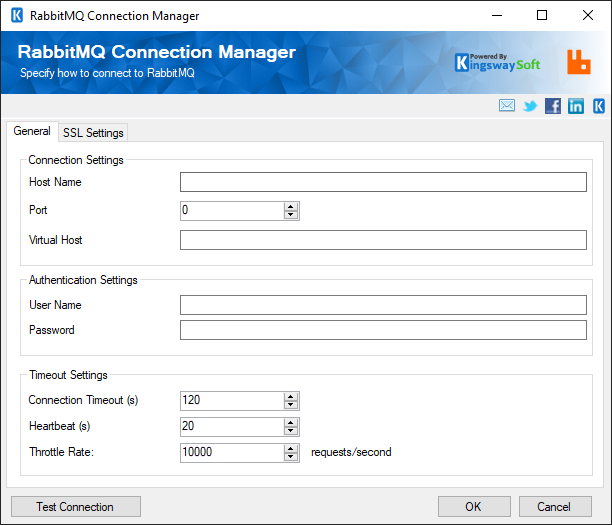Increase Throttle Rate with up arrow

click(291, 448)
